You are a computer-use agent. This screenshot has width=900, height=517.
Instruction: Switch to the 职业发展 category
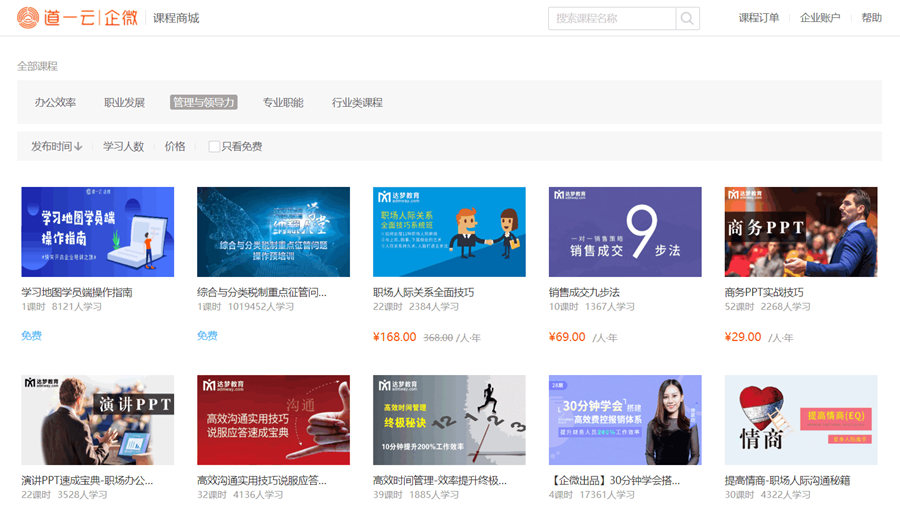124,103
